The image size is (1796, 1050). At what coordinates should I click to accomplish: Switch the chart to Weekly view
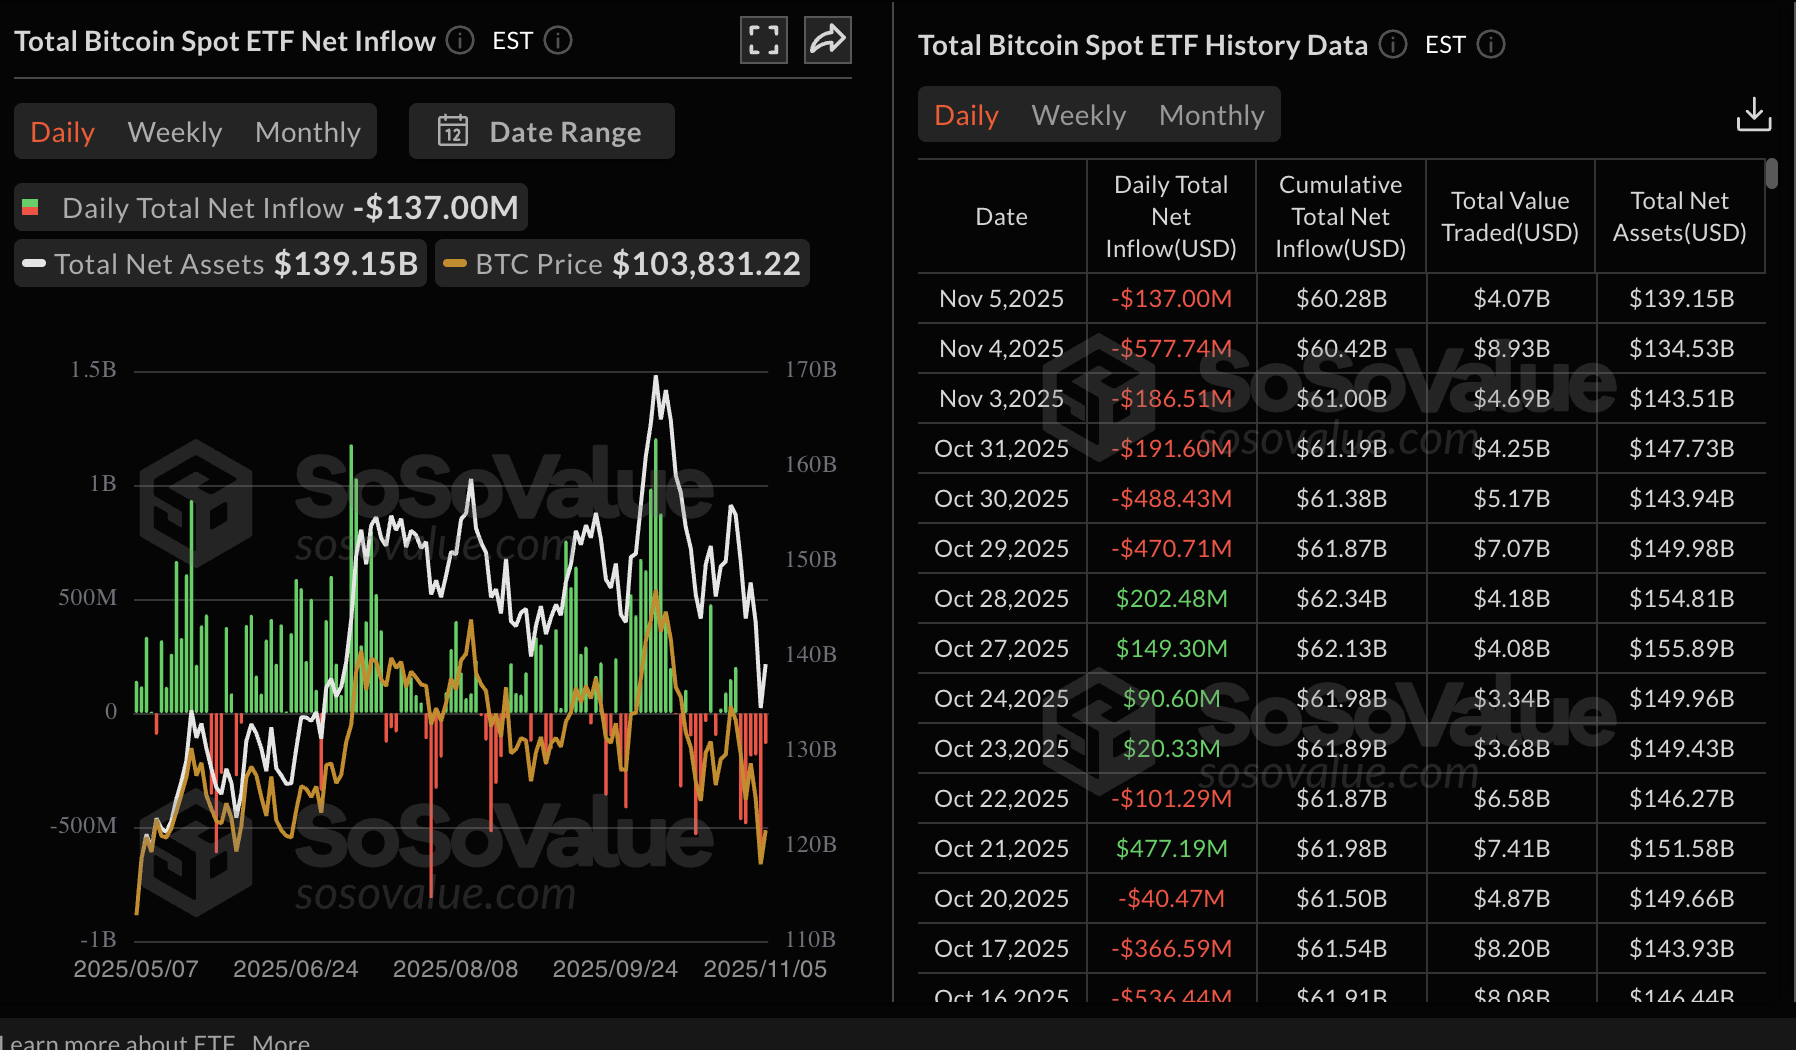coord(174,131)
